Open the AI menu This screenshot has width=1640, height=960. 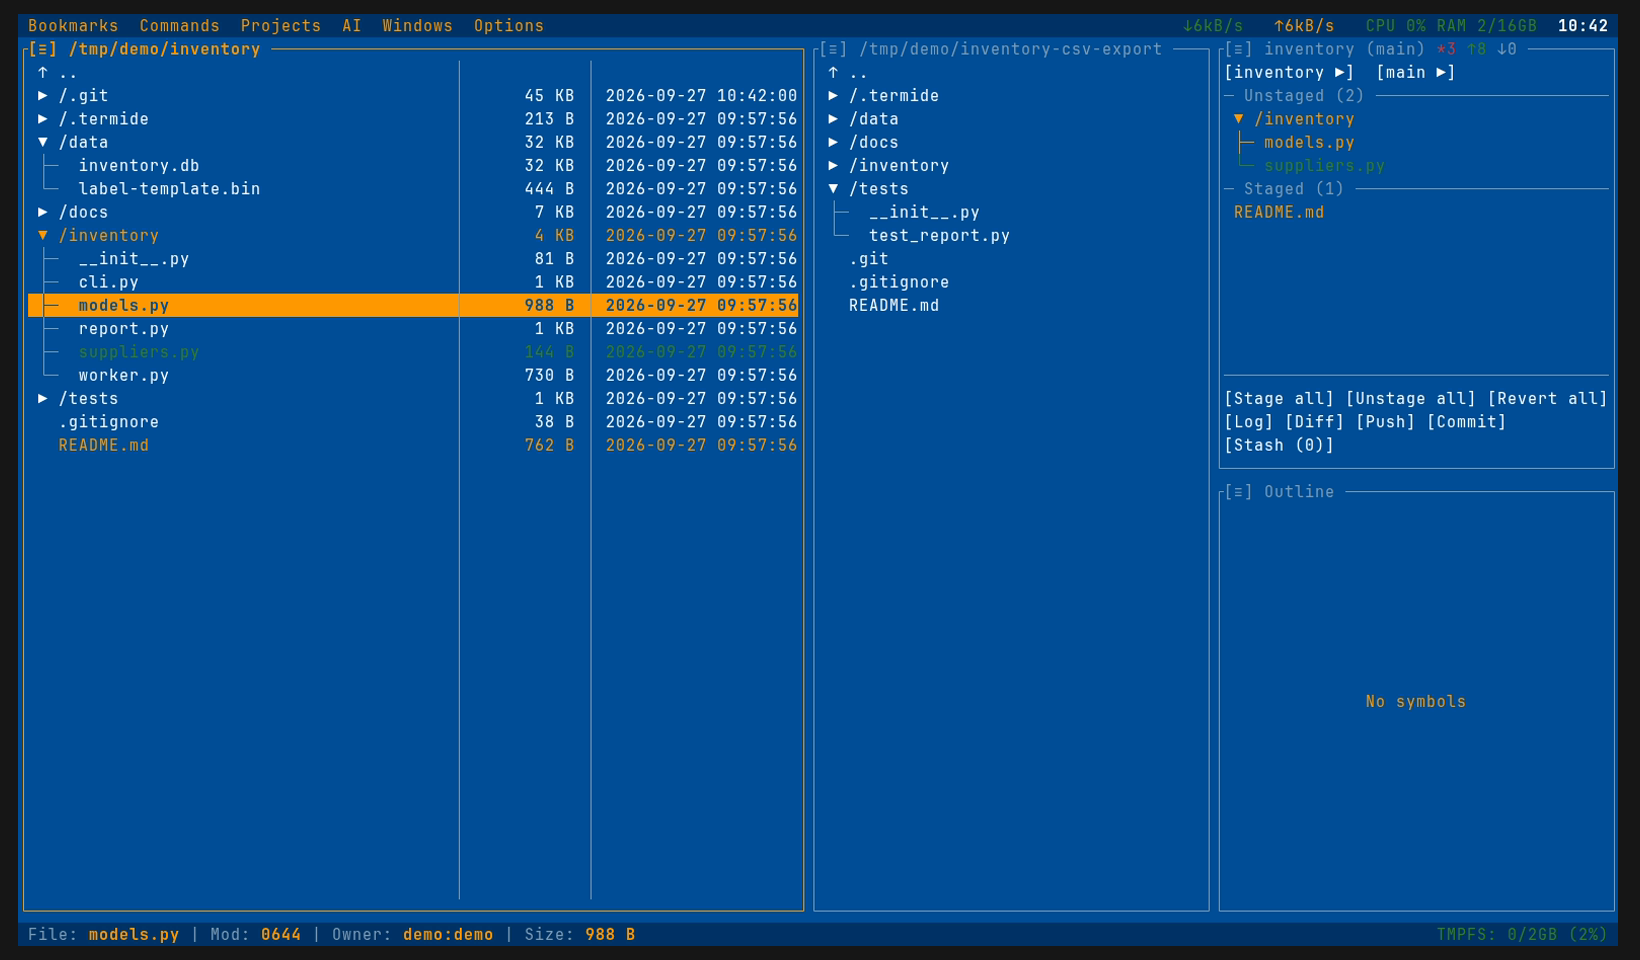click(x=352, y=26)
